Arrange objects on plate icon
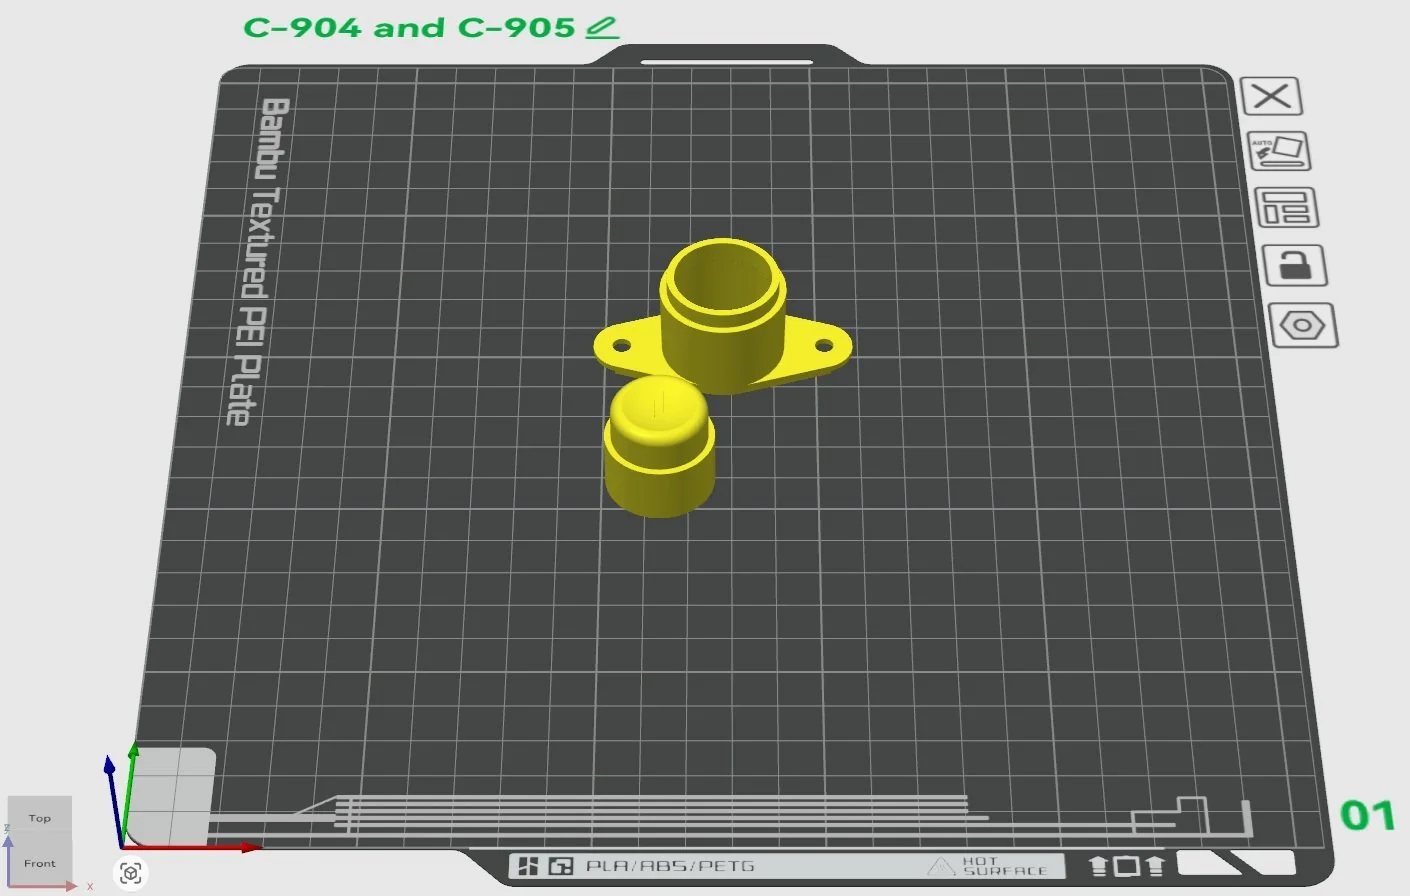 pyautogui.click(x=1287, y=208)
